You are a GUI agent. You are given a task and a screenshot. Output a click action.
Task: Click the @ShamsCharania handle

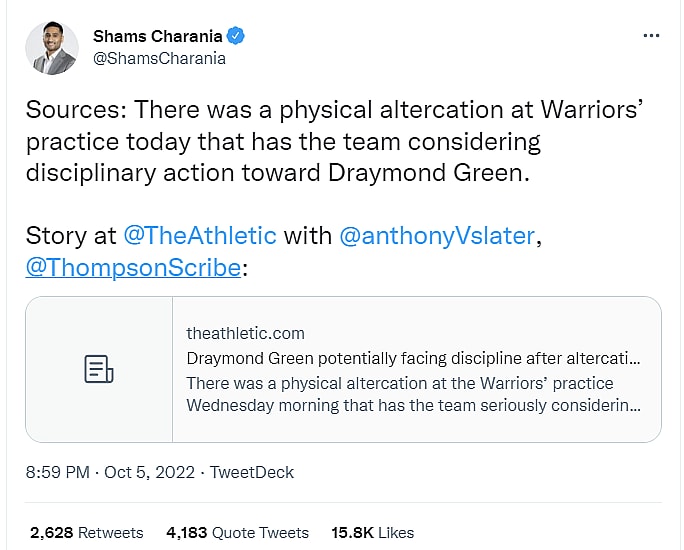[159, 58]
